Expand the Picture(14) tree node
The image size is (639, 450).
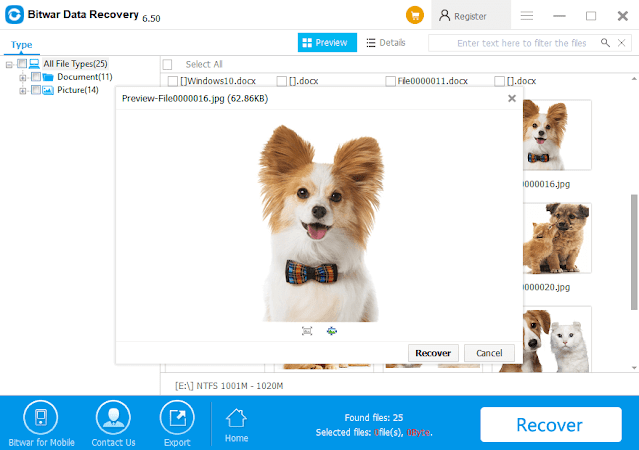[x=23, y=90]
